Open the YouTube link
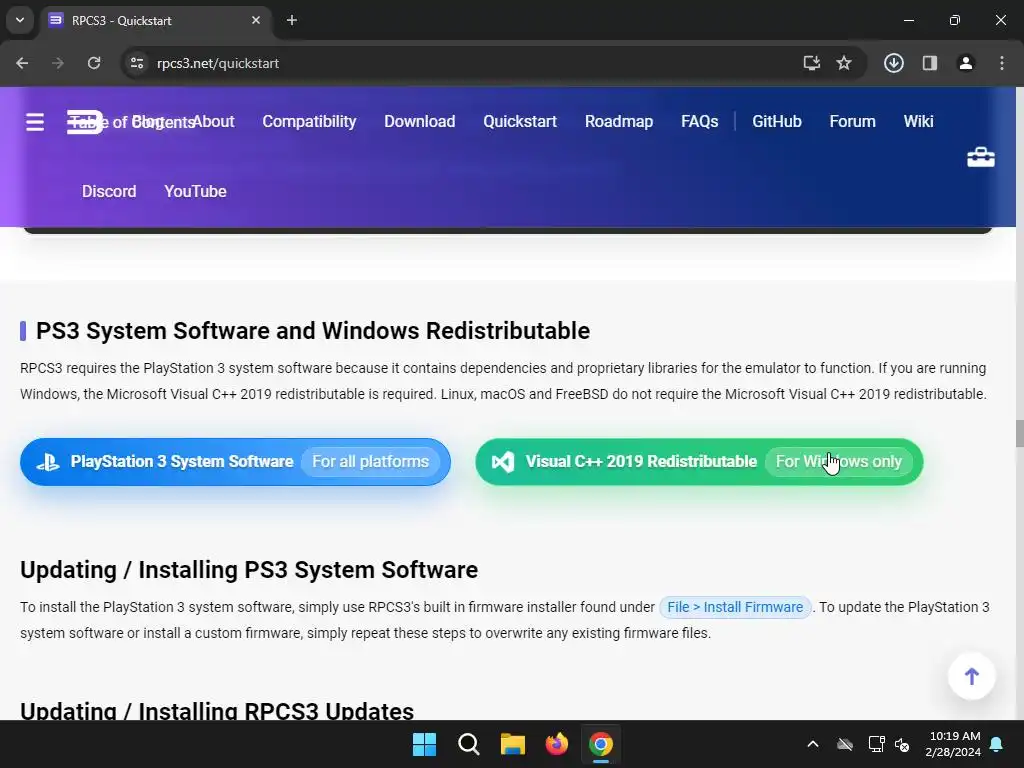The width and height of the screenshot is (1024, 768). coord(195,191)
